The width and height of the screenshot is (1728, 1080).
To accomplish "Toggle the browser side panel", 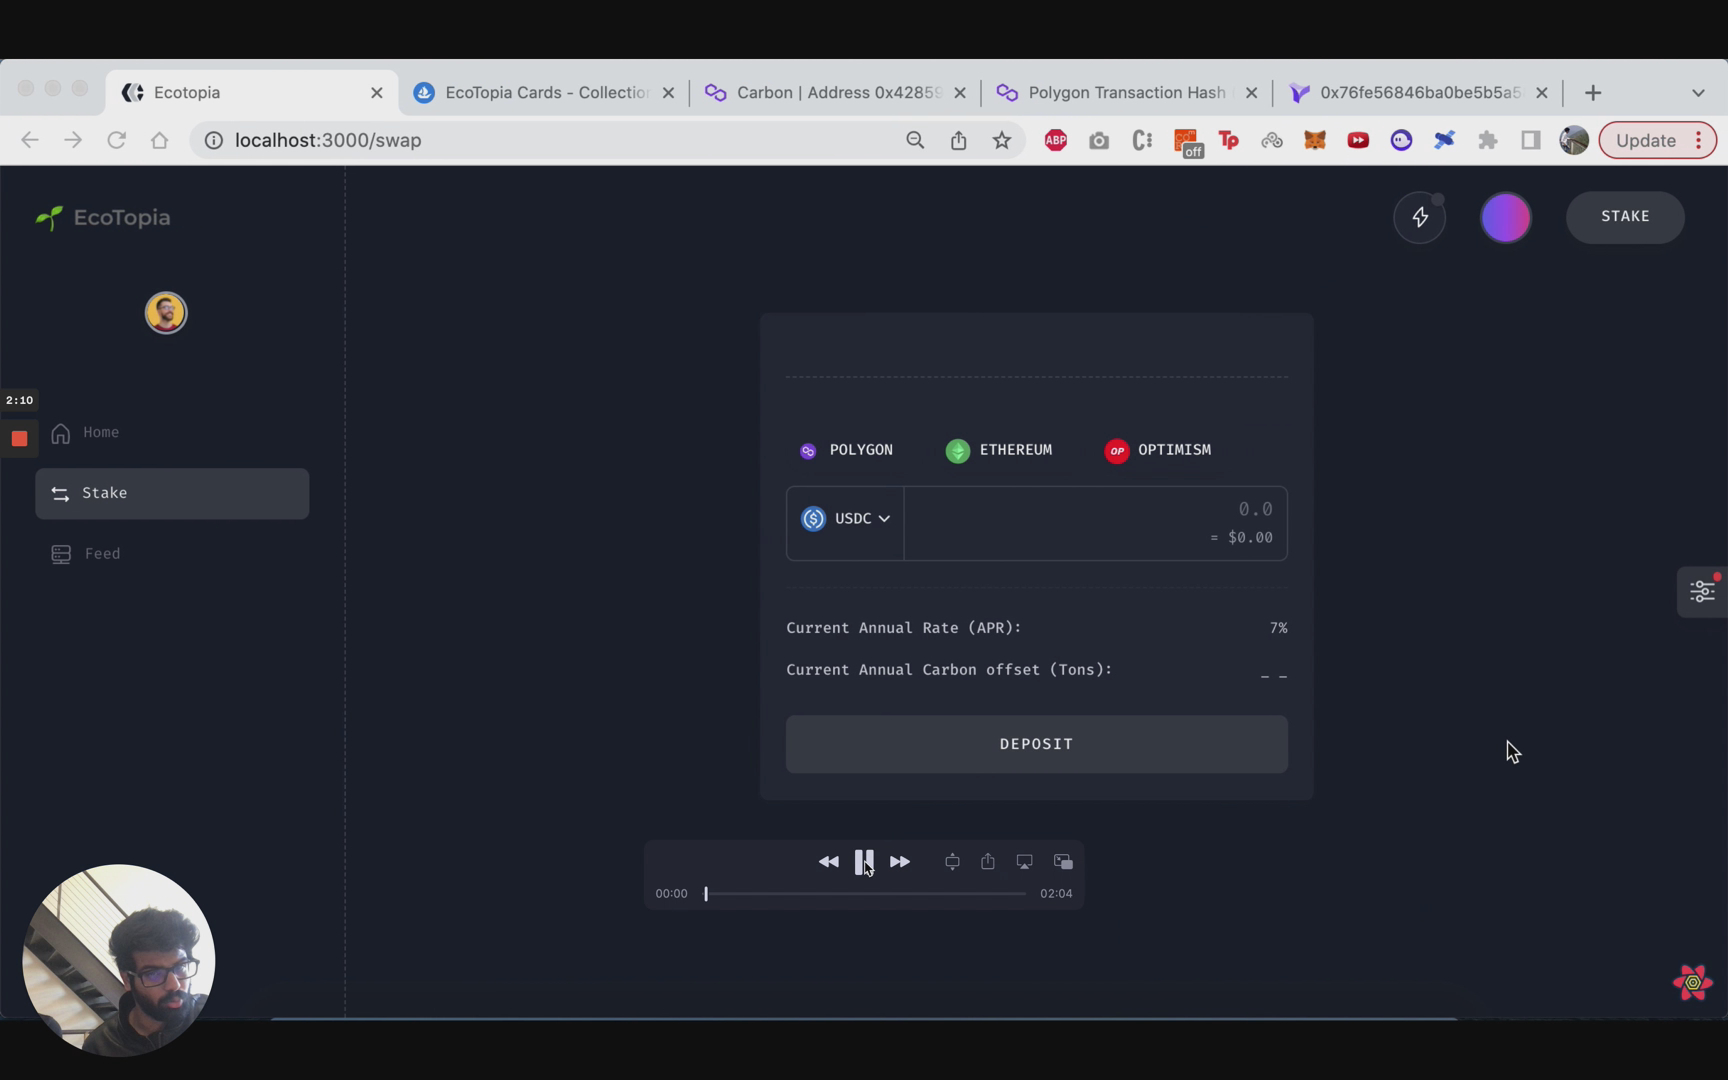I will pos(1530,141).
